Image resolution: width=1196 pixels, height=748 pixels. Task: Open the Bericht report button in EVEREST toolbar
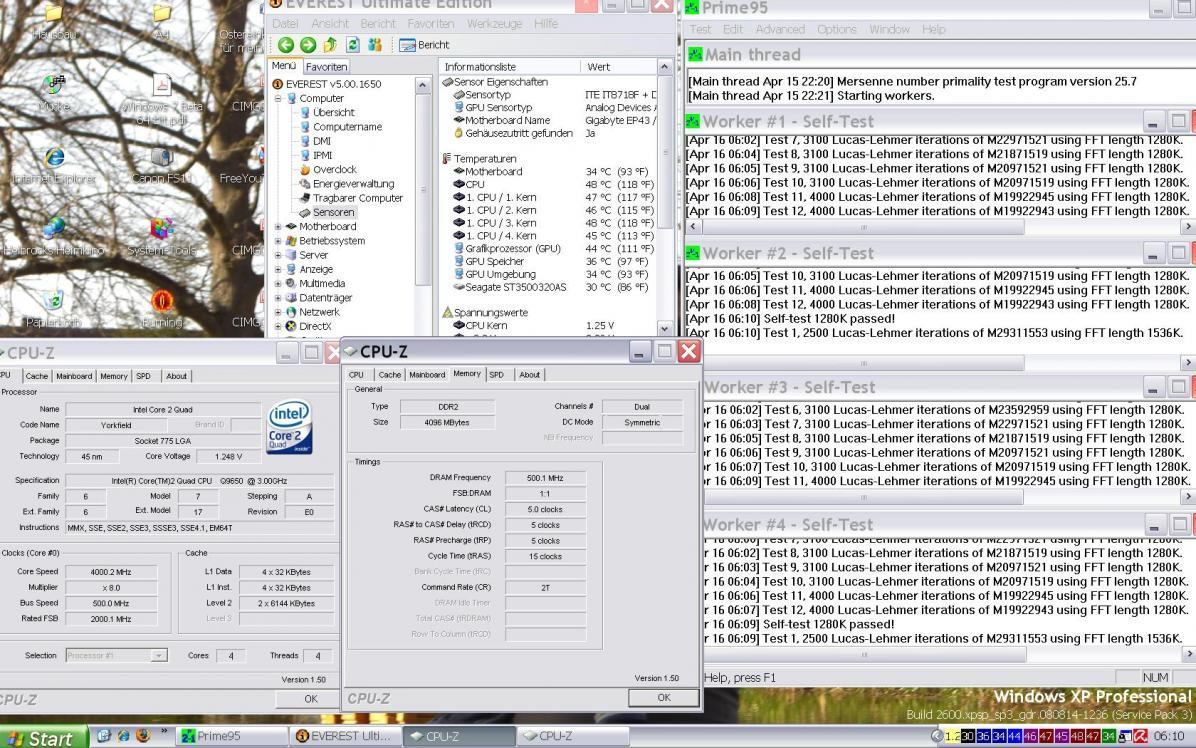(425, 45)
